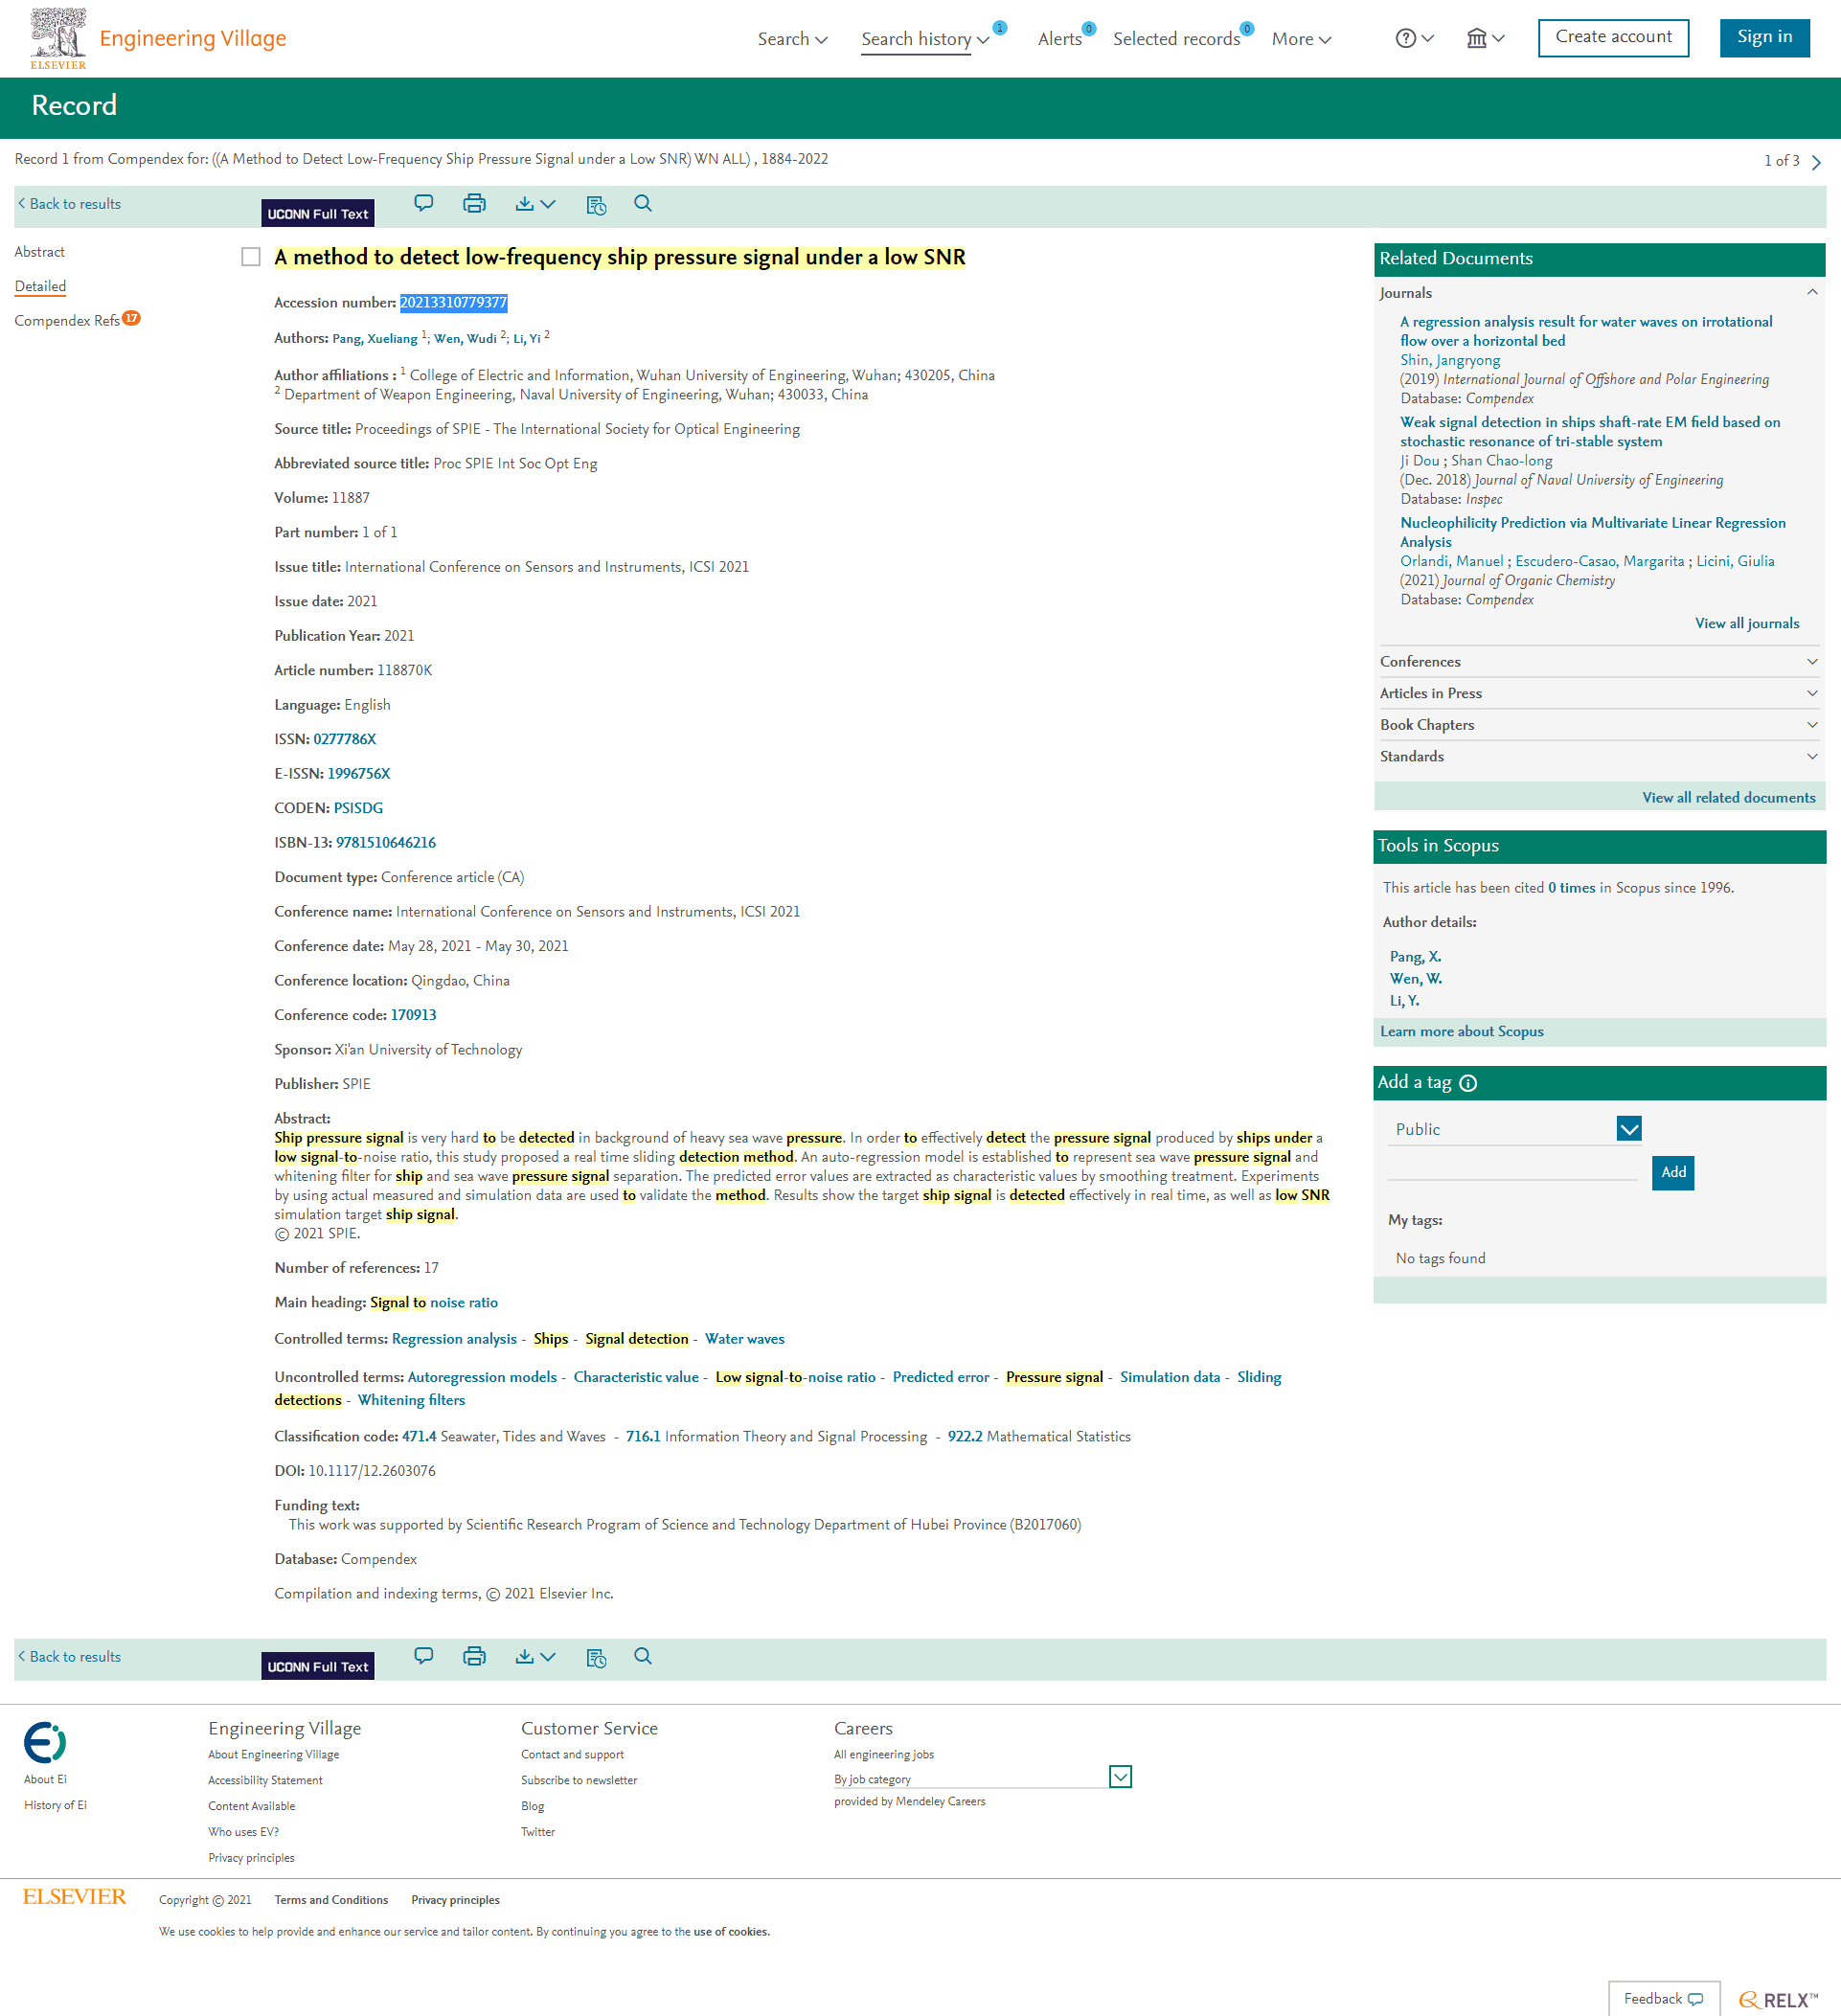Open the Search menu in header
1841x2016 pixels.
pyautogui.click(x=792, y=39)
